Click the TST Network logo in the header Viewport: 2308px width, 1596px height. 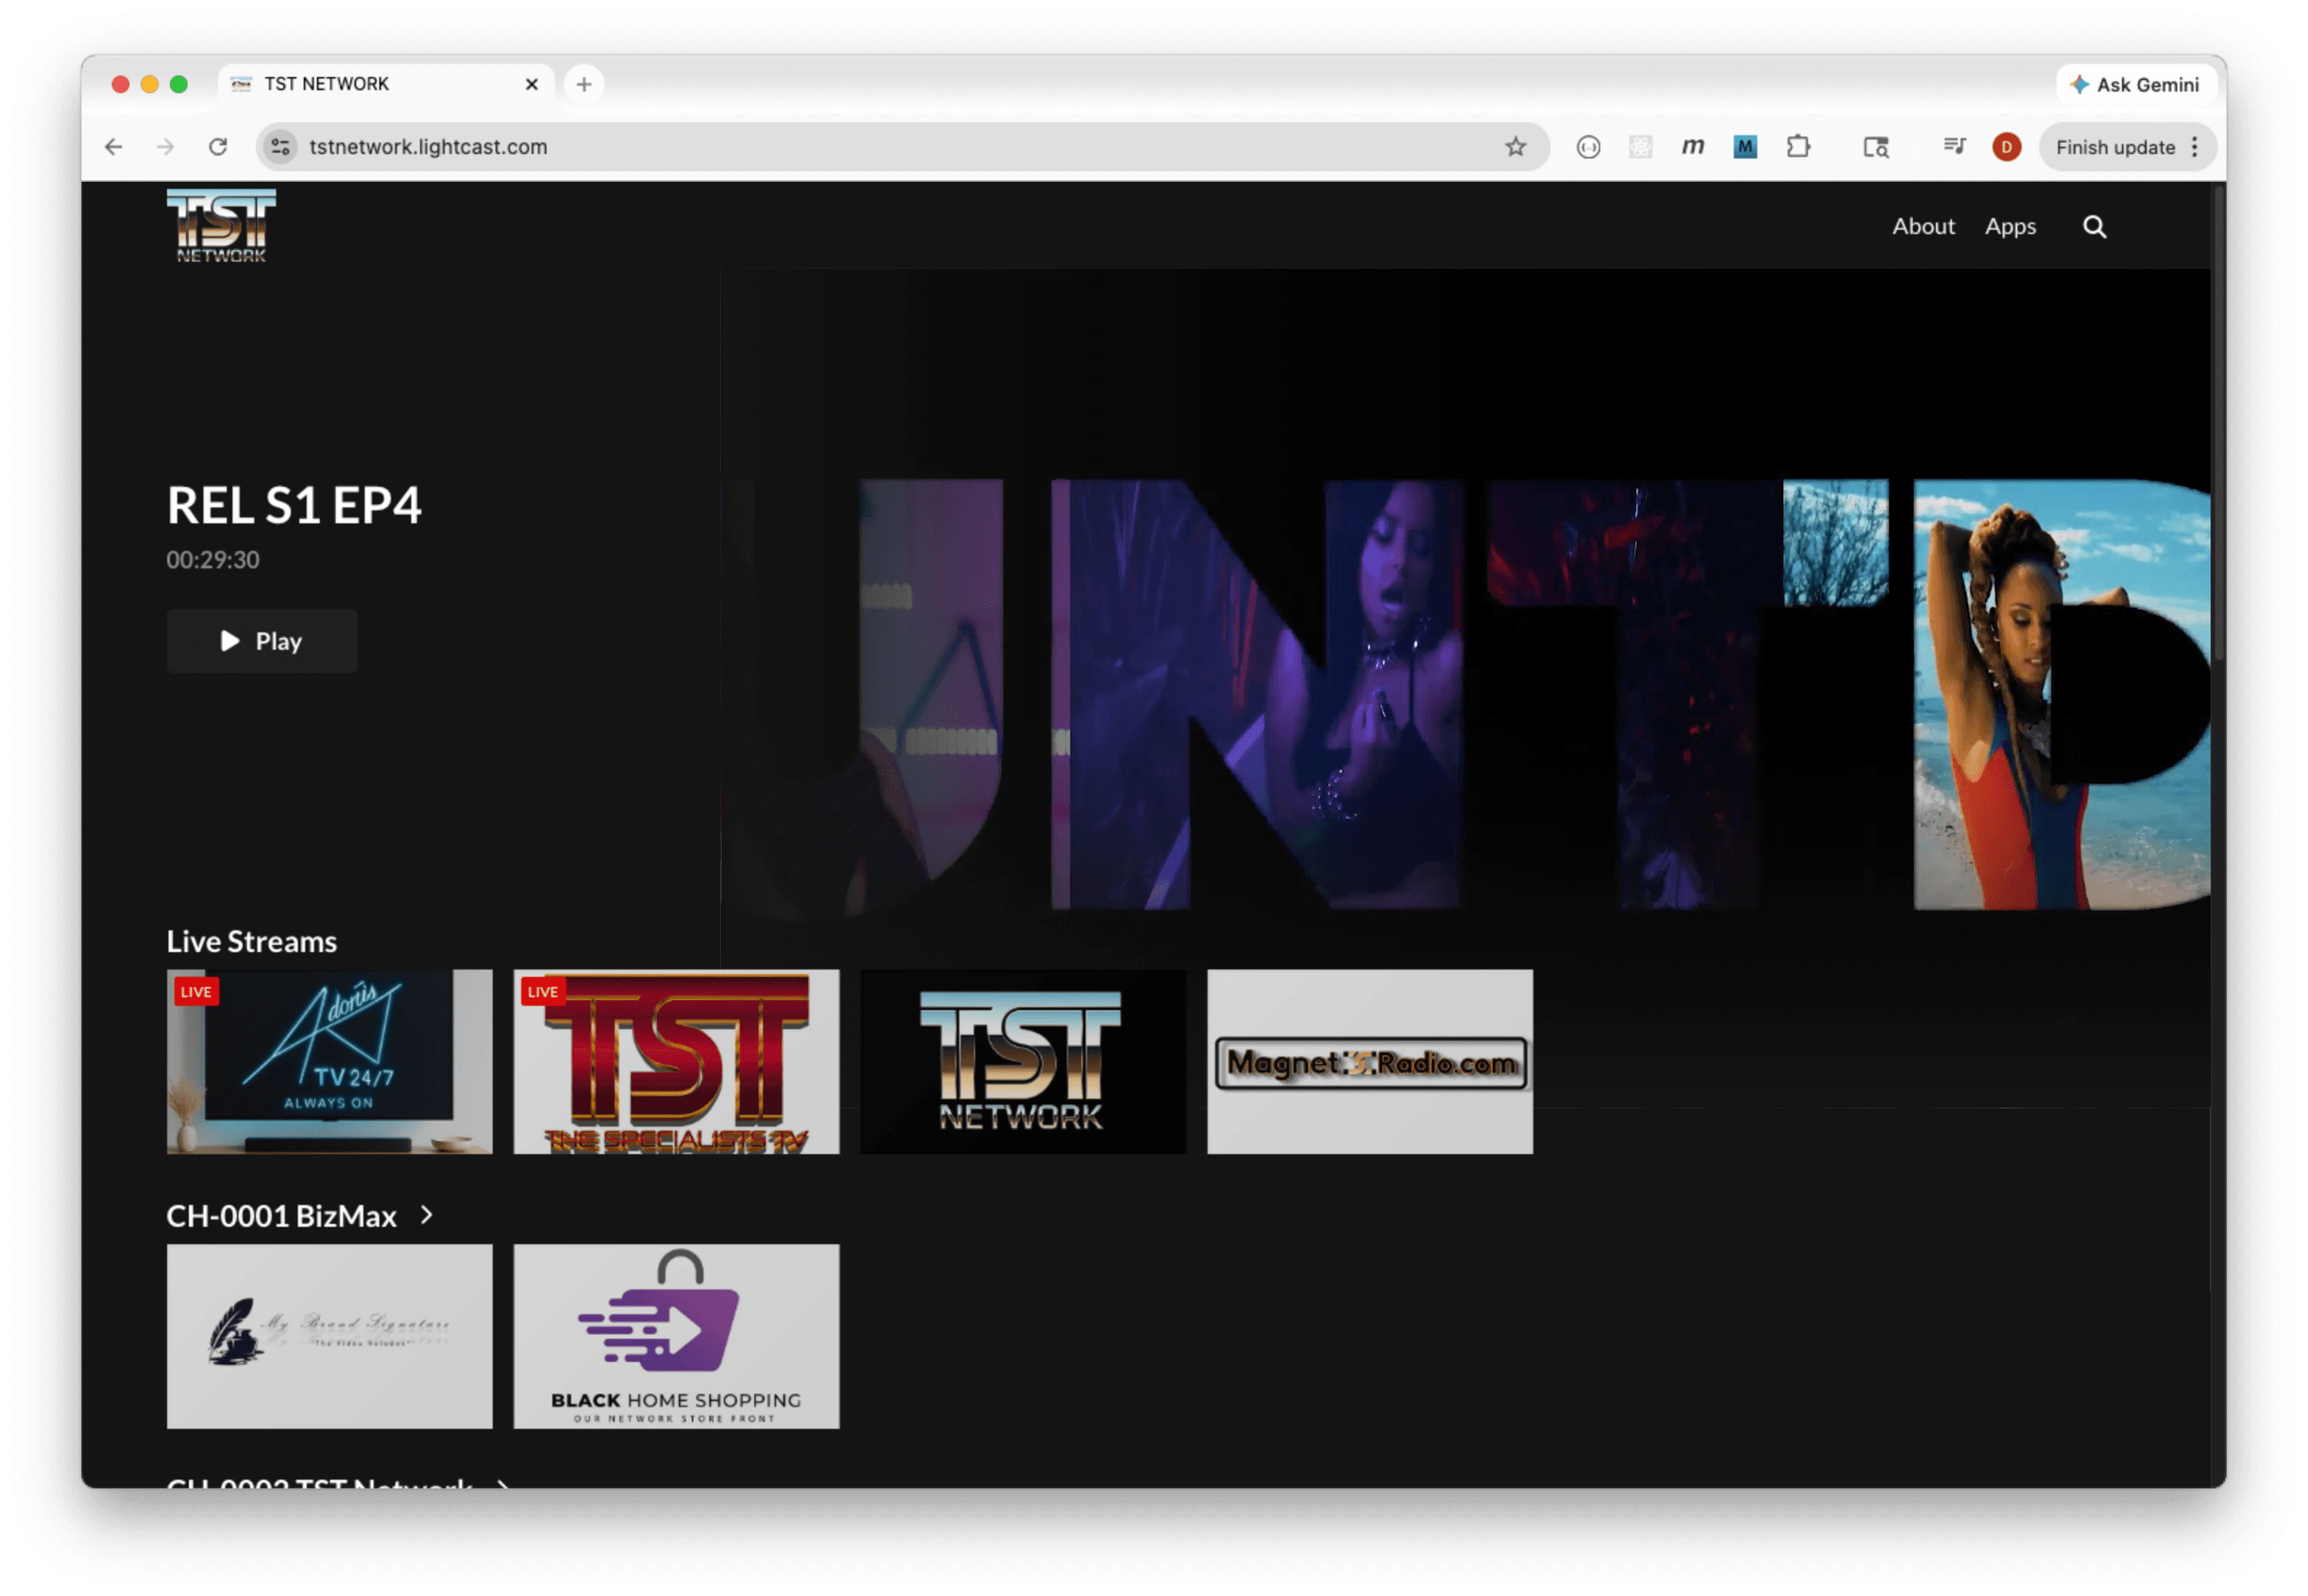point(221,226)
